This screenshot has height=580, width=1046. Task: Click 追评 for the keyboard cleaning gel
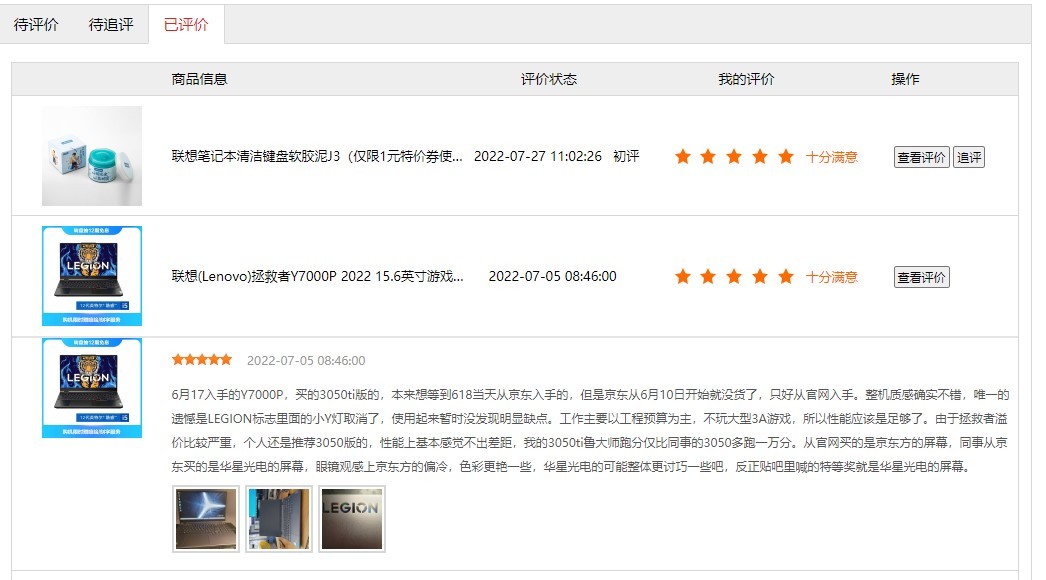pyautogui.click(x=969, y=157)
